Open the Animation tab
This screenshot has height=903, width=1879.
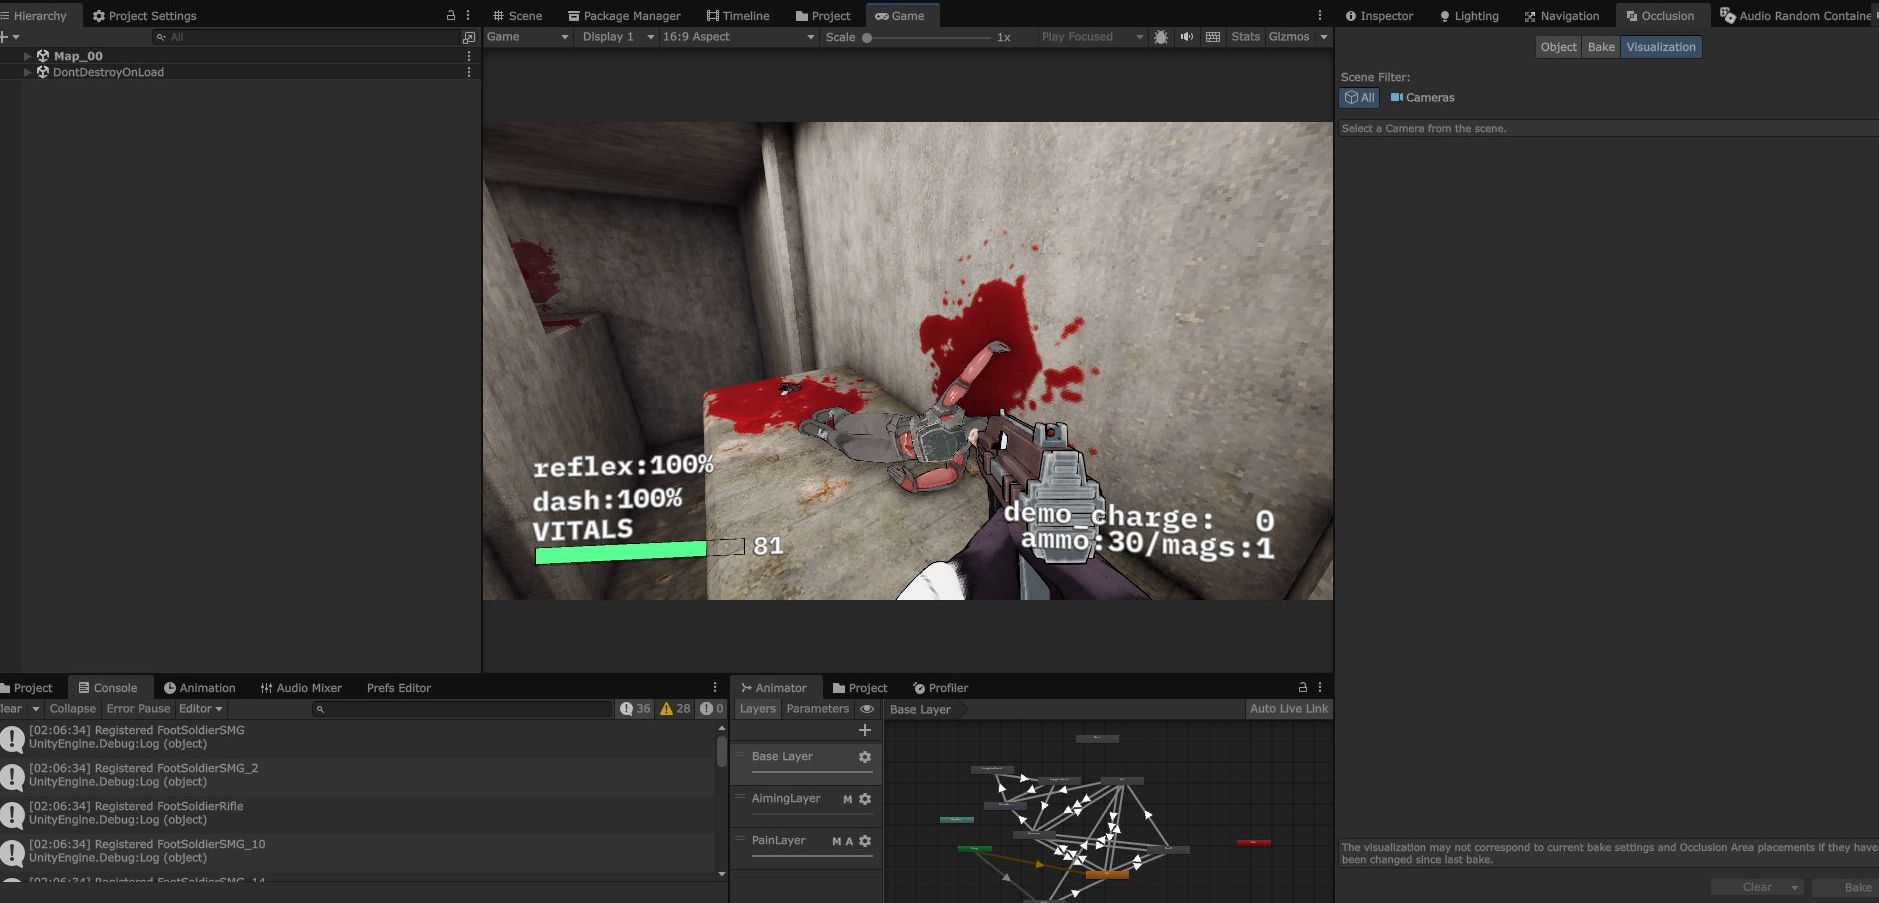pyautogui.click(x=200, y=688)
